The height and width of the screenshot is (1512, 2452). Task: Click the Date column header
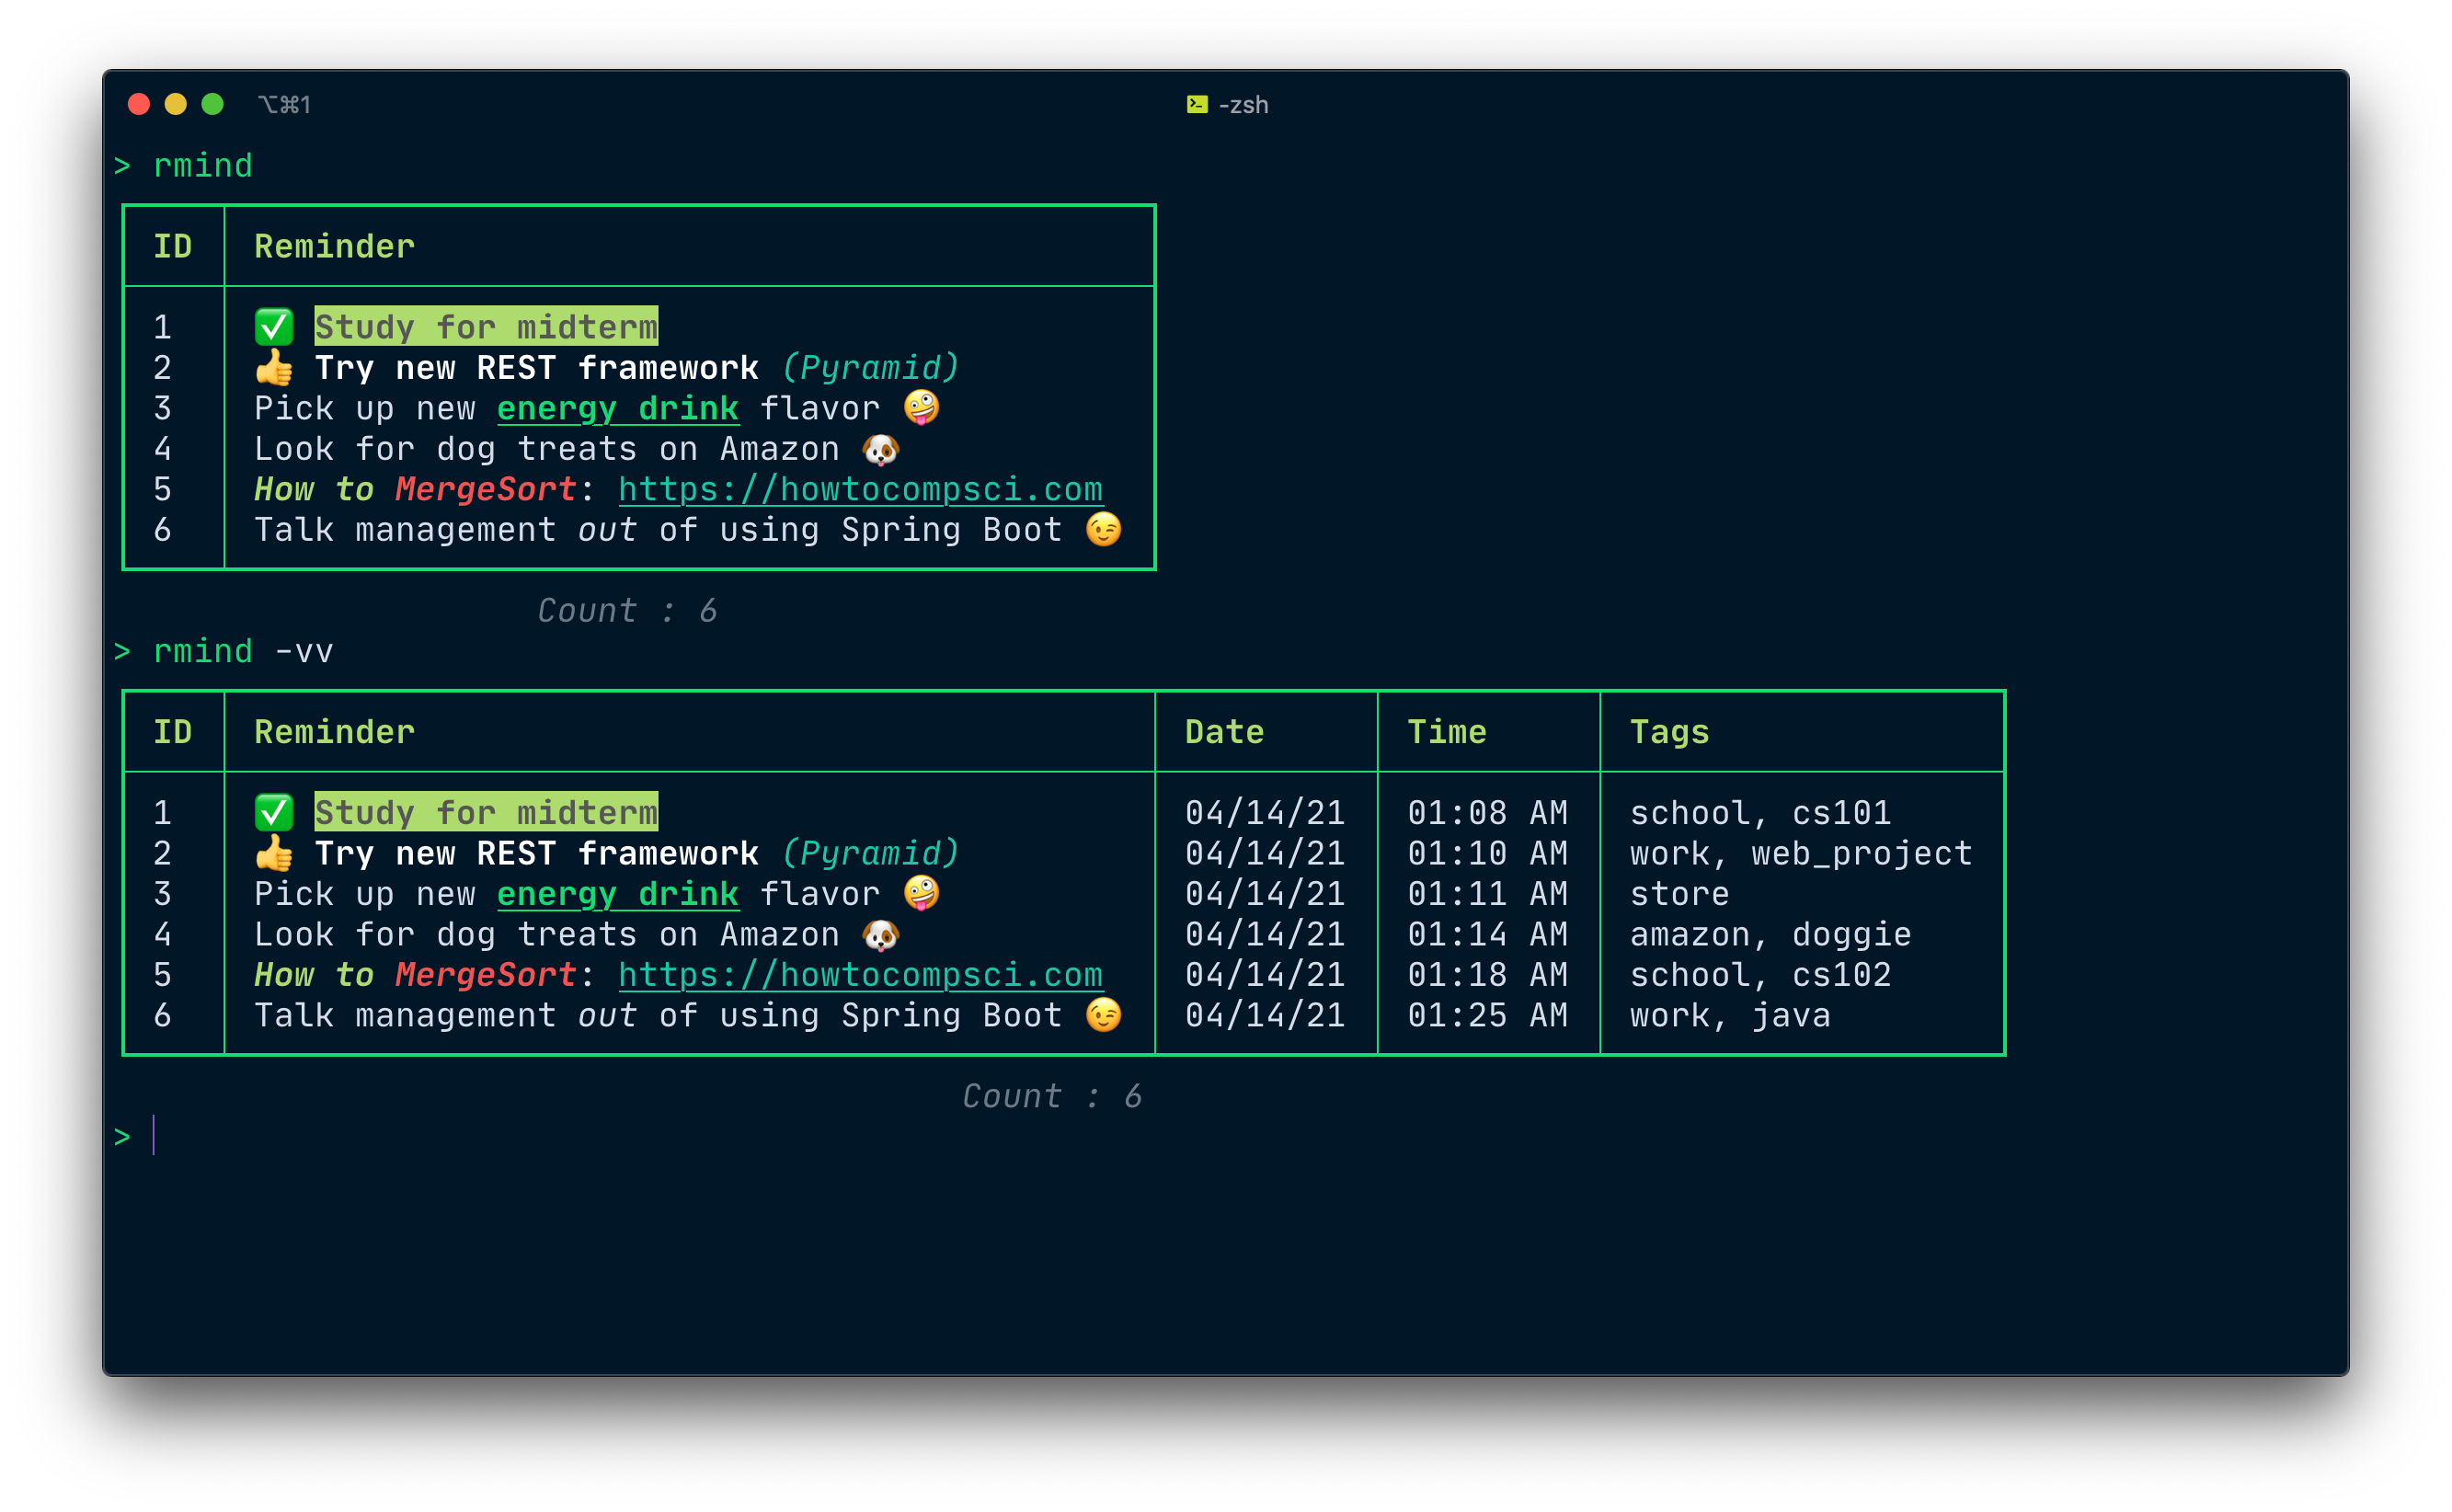[x=1224, y=732]
